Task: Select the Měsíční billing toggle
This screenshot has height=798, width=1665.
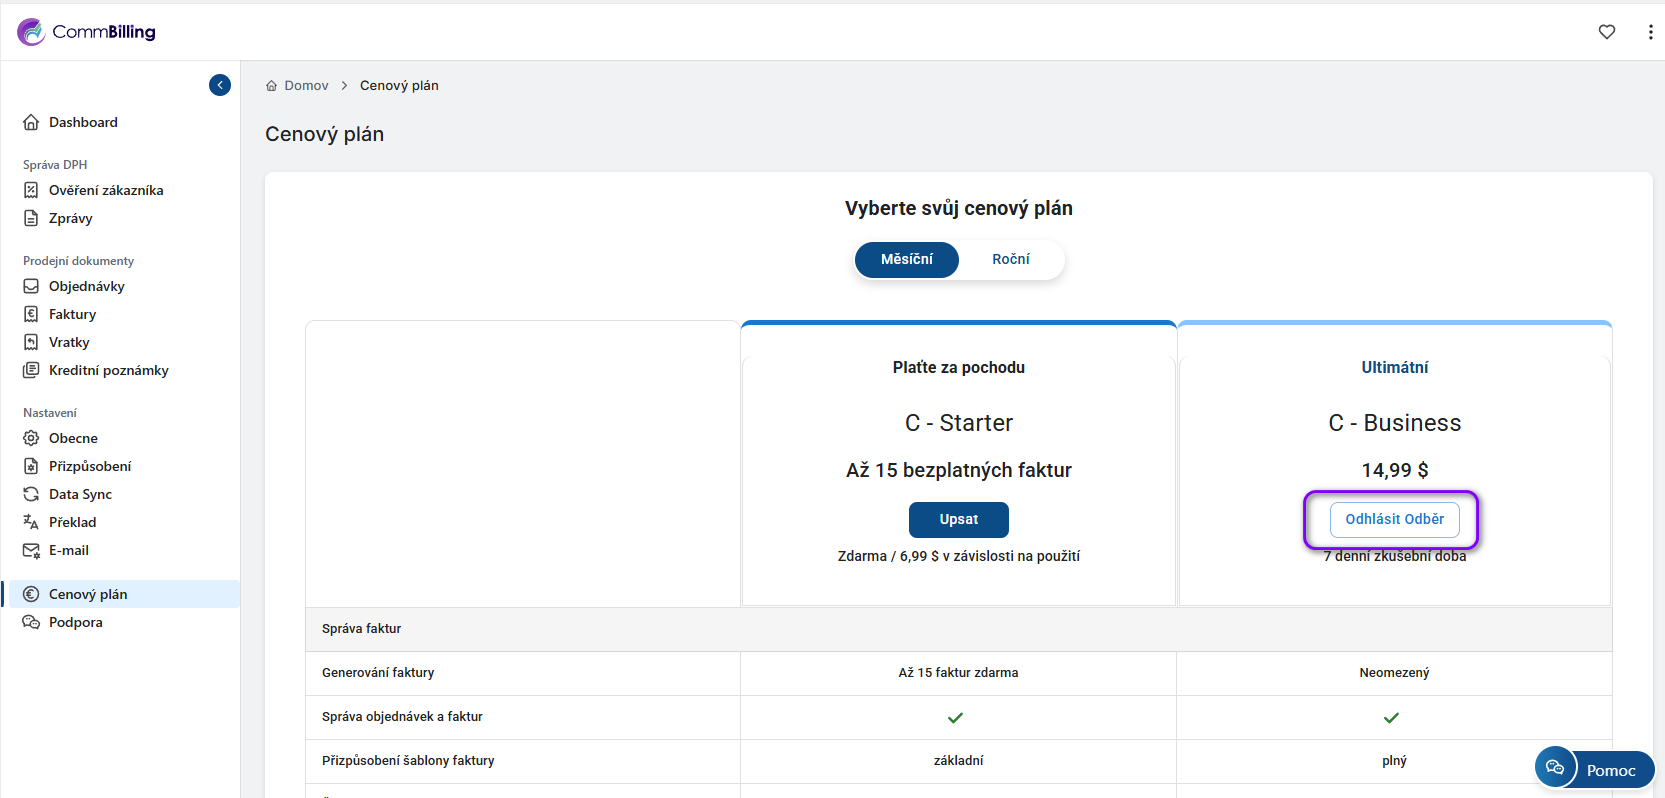Action: coord(906,259)
